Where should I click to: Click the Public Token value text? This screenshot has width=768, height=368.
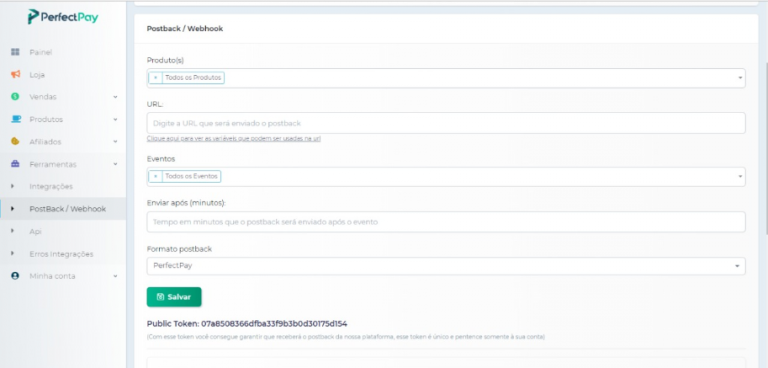coord(274,324)
